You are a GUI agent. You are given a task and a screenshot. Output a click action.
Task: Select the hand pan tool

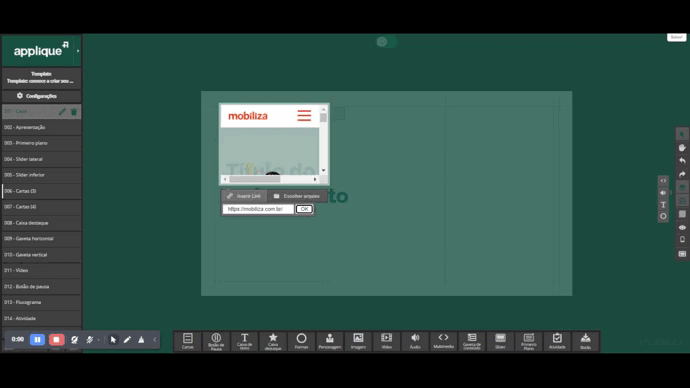[x=682, y=148]
